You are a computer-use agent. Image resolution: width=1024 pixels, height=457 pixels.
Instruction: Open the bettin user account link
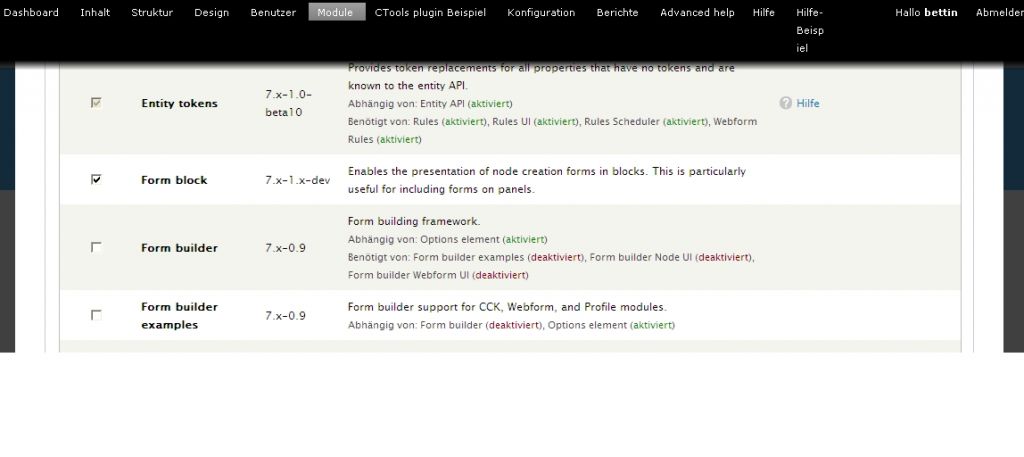(x=941, y=13)
